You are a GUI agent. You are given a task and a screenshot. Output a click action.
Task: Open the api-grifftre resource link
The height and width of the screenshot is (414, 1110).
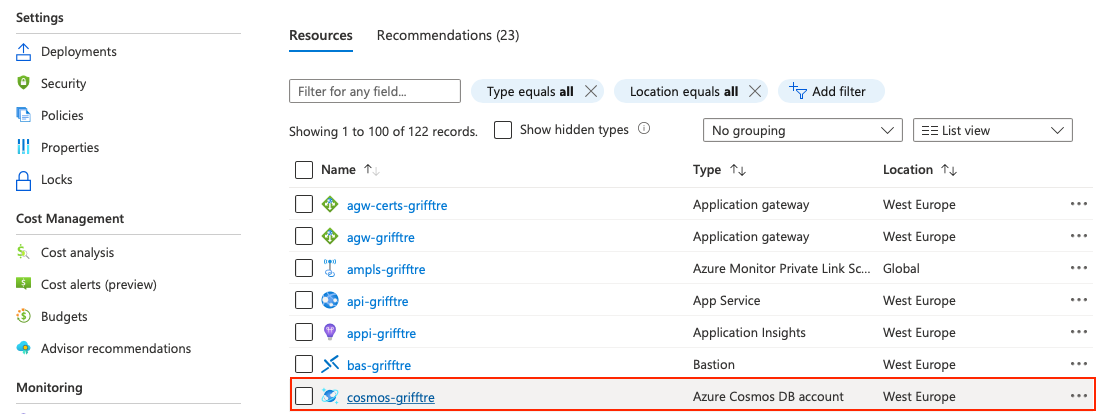pyautogui.click(x=377, y=301)
